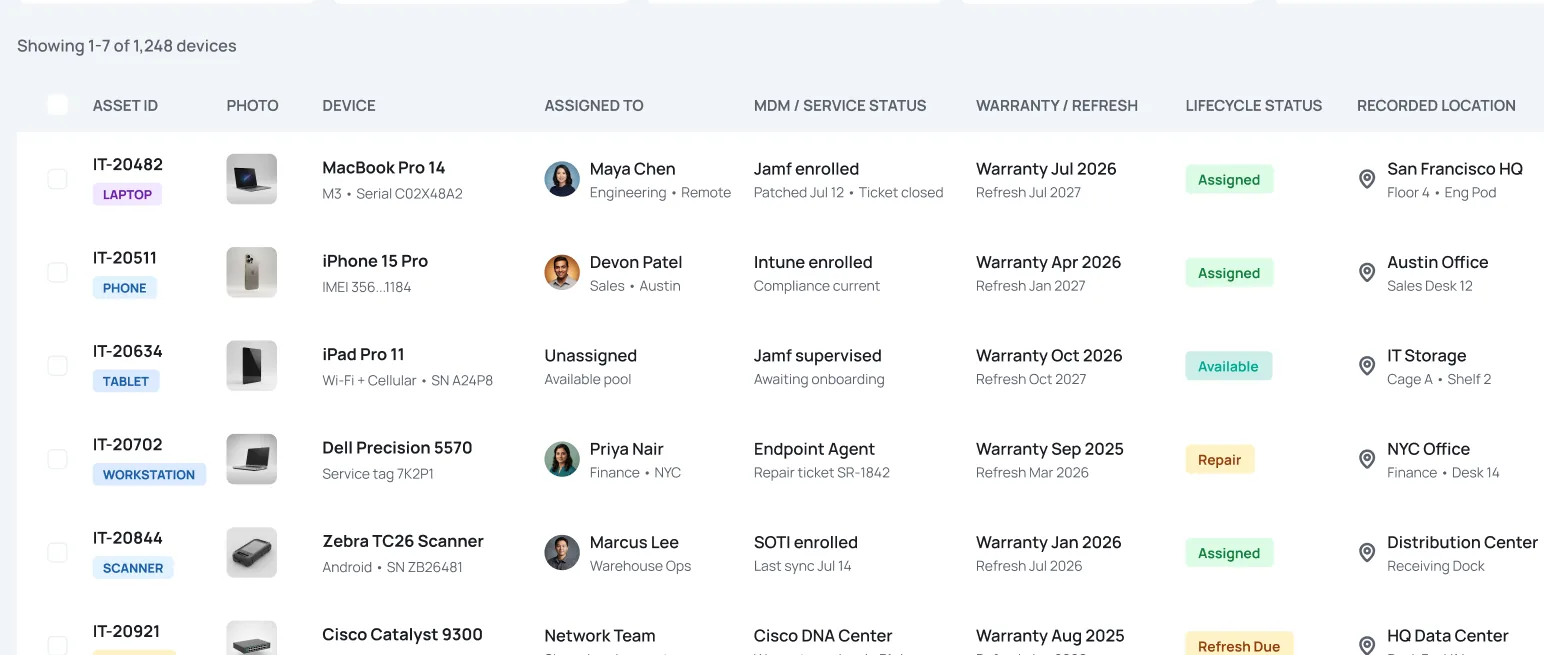Image resolution: width=1544 pixels, height=655 pixels.
Task: Click Assigned status badge for MacBook Pro 14
Action: [x=1229, y=180]
